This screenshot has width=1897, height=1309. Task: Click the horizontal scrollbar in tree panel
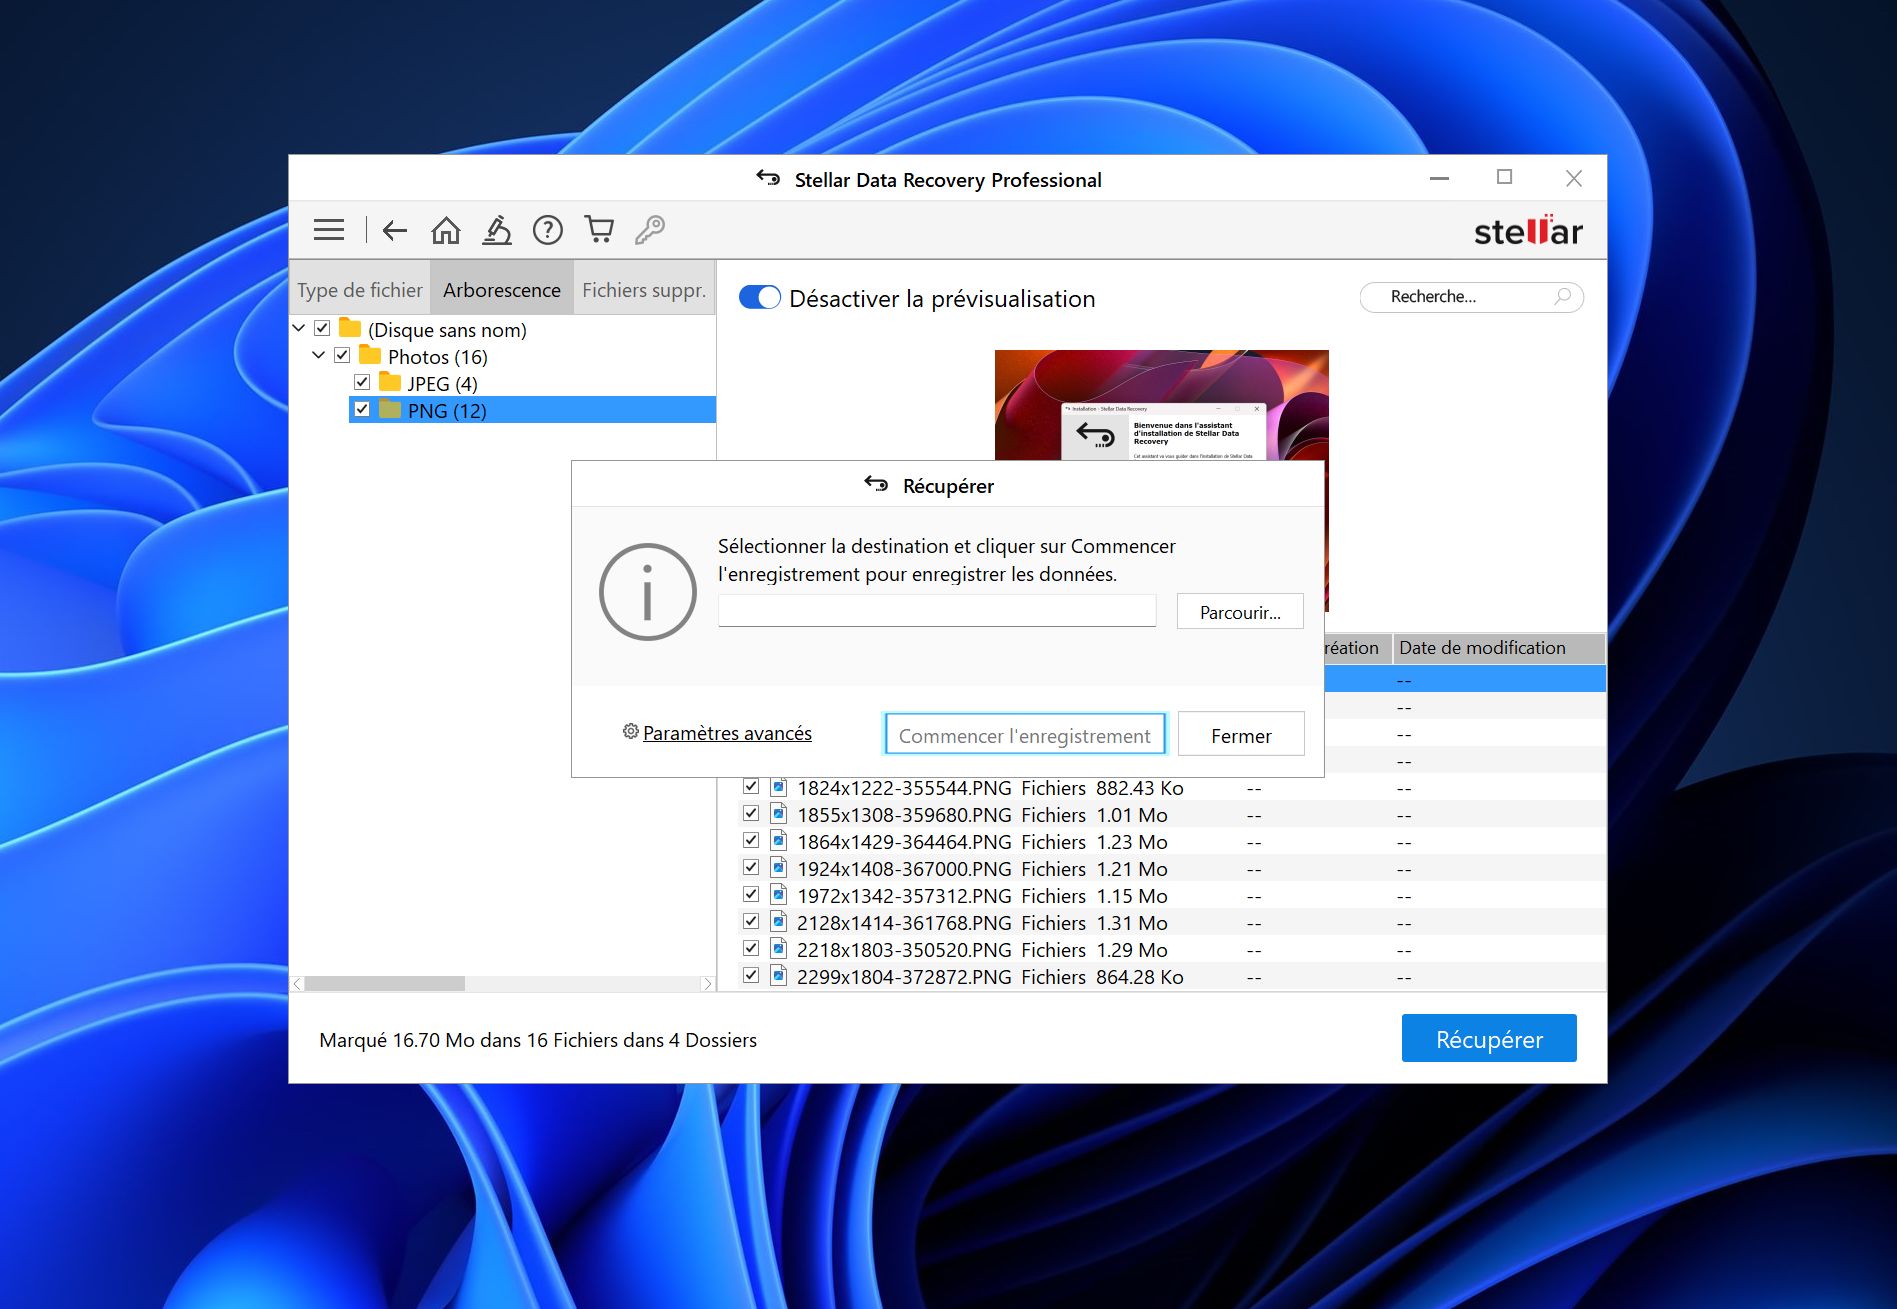[x=385, y=984]
